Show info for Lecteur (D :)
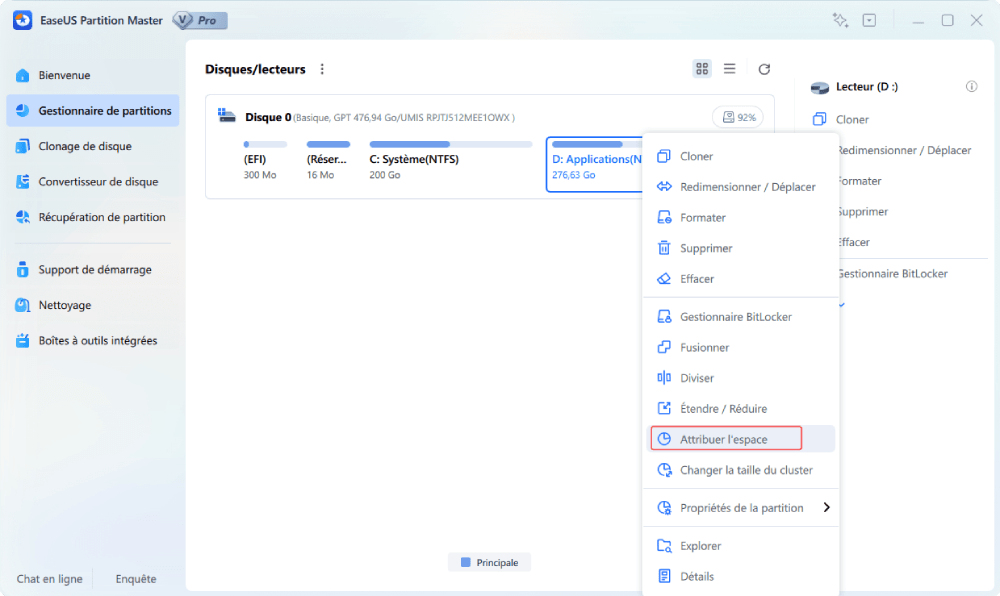Image resolution: width=1000 pixels, height=596 pixels. click(x=971, y=87)
